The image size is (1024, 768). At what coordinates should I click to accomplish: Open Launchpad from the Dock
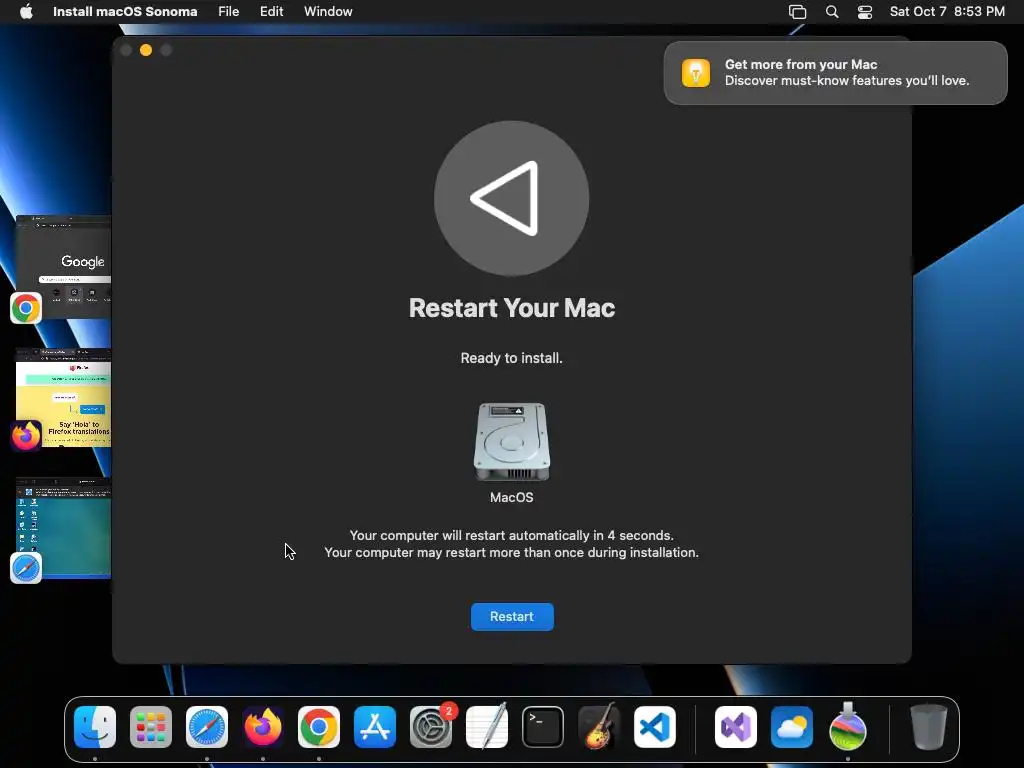click(151, 727)
